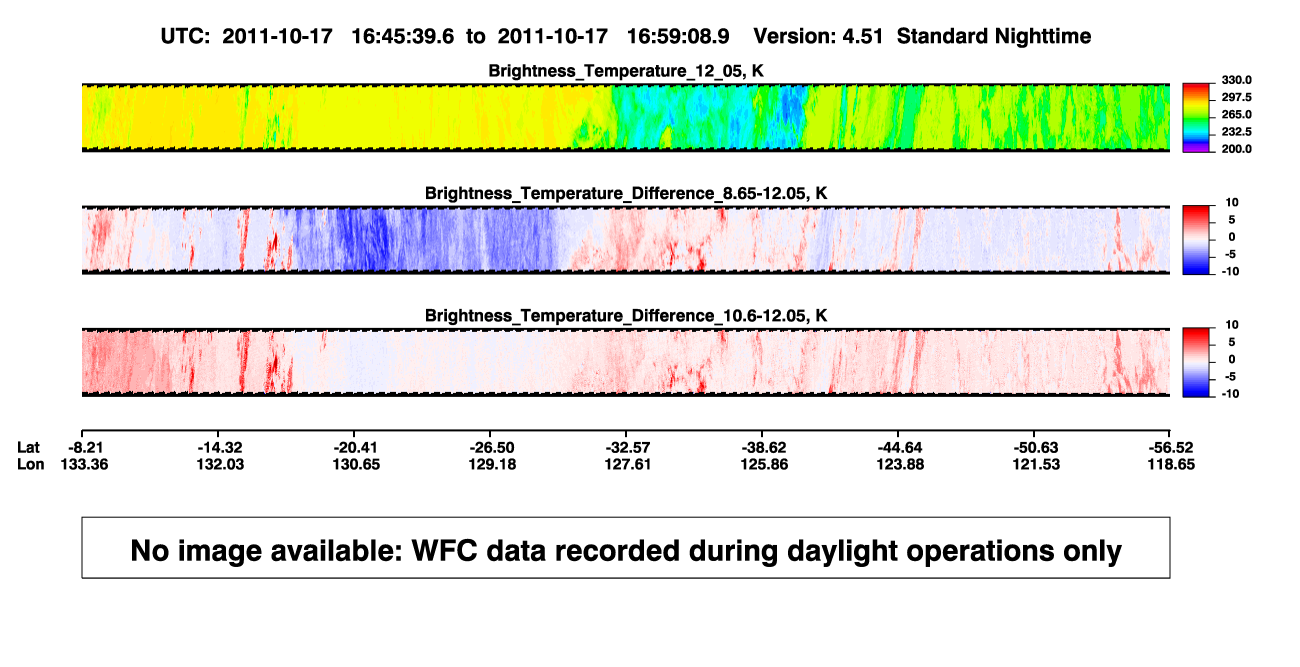
Task: Click the latitude value '-56.52'
Action: [x=1170, y=447]
